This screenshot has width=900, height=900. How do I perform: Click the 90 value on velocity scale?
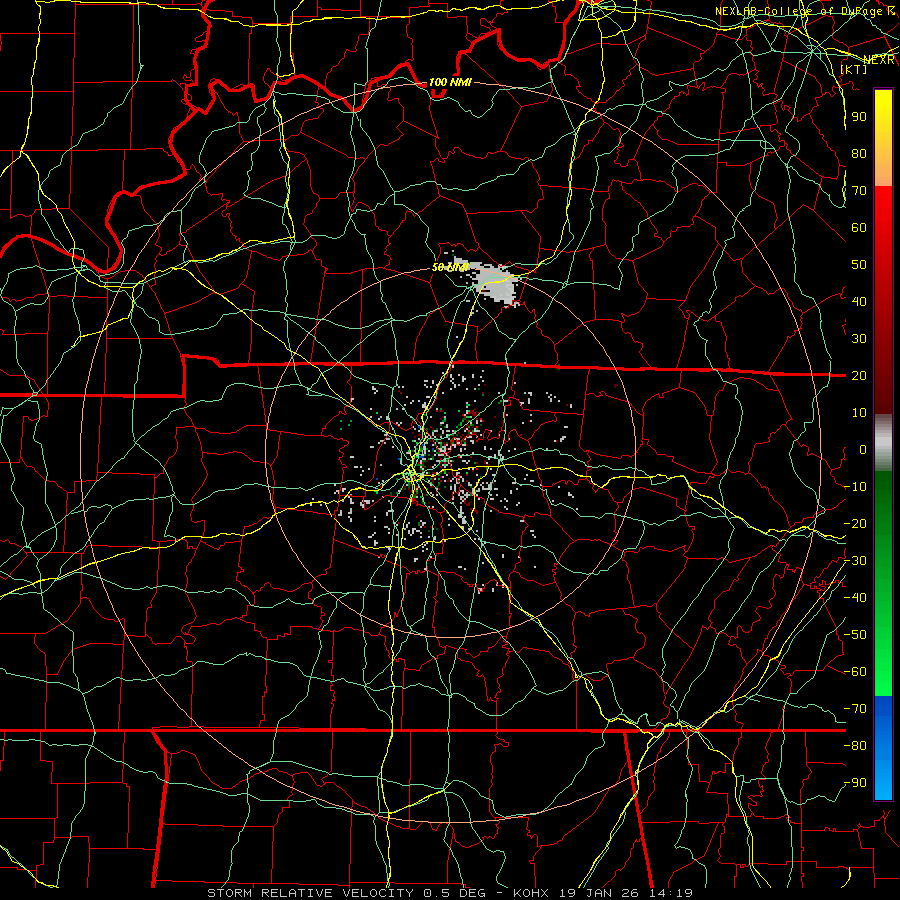tap(859, 117)
